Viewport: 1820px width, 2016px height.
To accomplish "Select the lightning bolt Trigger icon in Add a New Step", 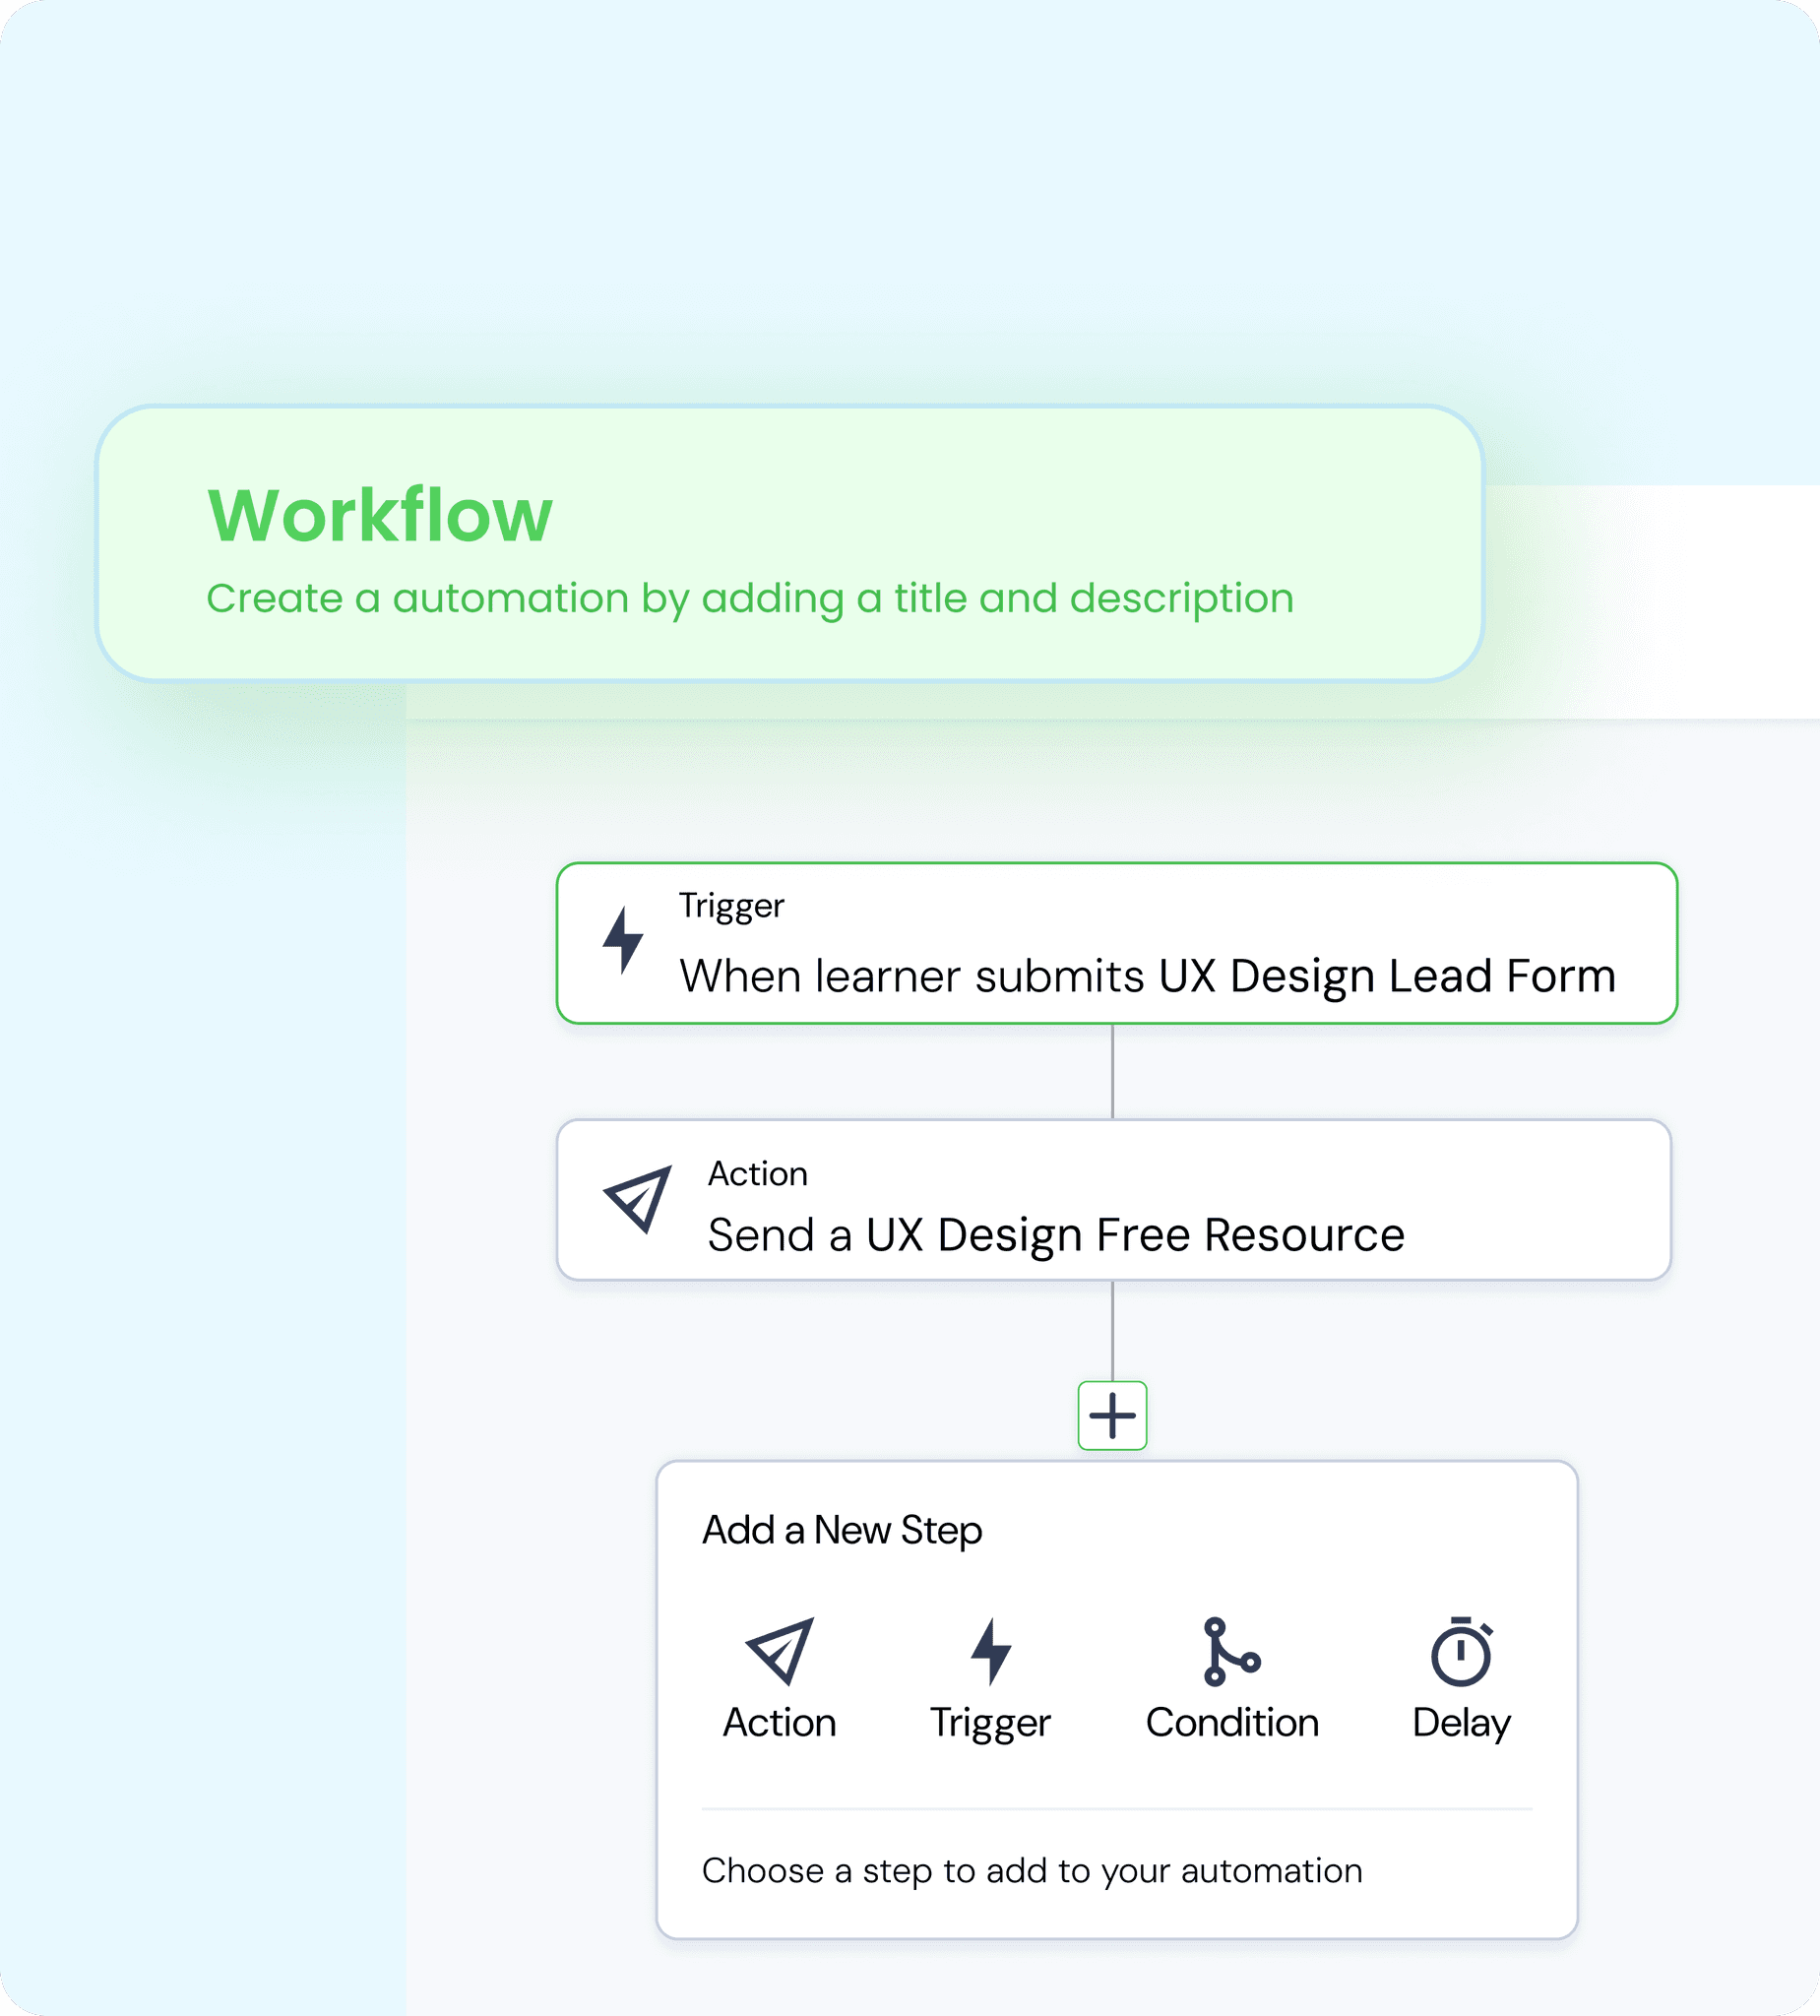I will (x=990, y=1650).
